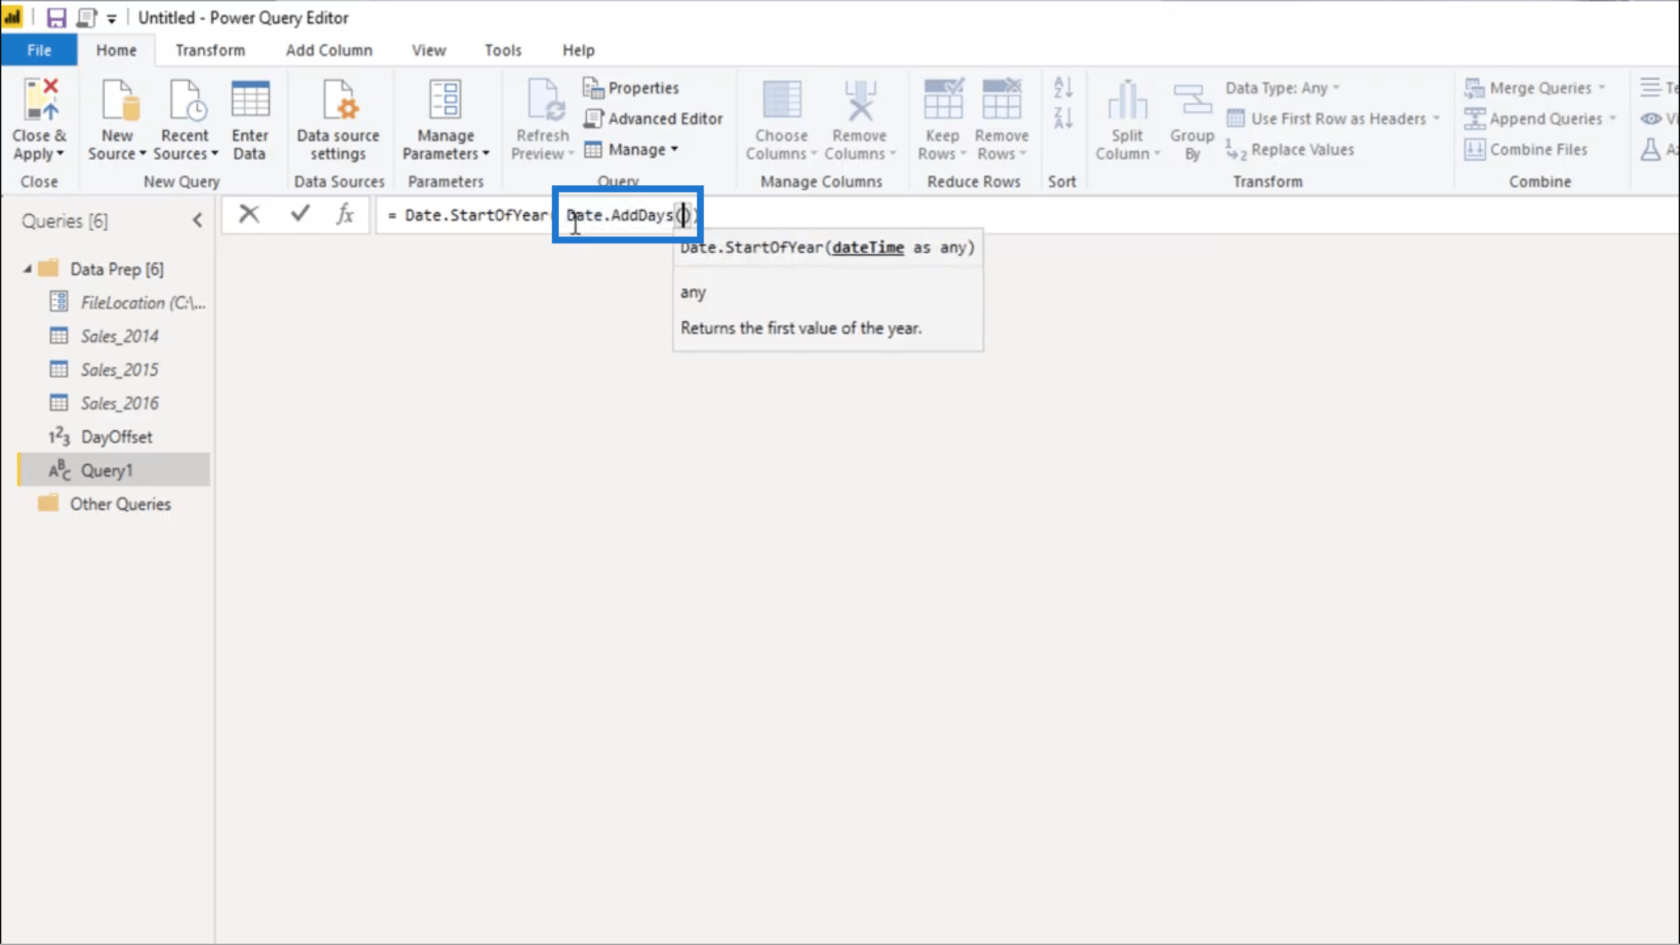This screenshot has height=945, width=1680.
Task: Open the Quick Access Toolbar customize arrow
Action: (111, 18)
